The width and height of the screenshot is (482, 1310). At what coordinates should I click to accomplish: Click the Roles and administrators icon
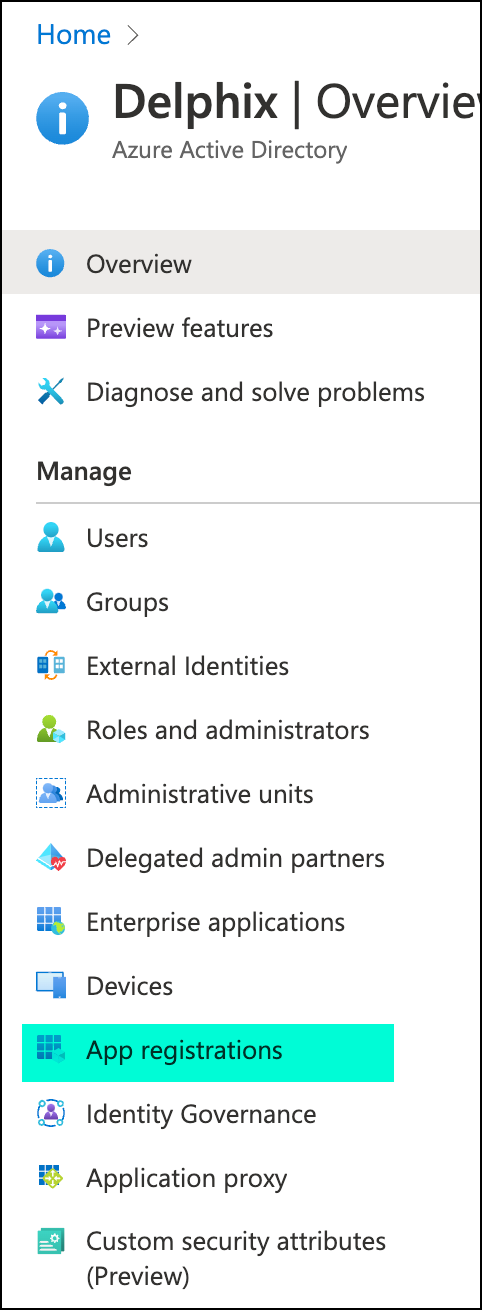click(50, 730)
